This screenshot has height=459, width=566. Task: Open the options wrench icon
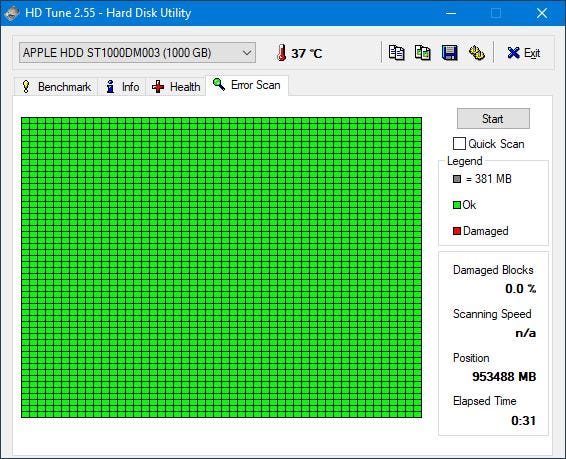(x=476, y=53)
